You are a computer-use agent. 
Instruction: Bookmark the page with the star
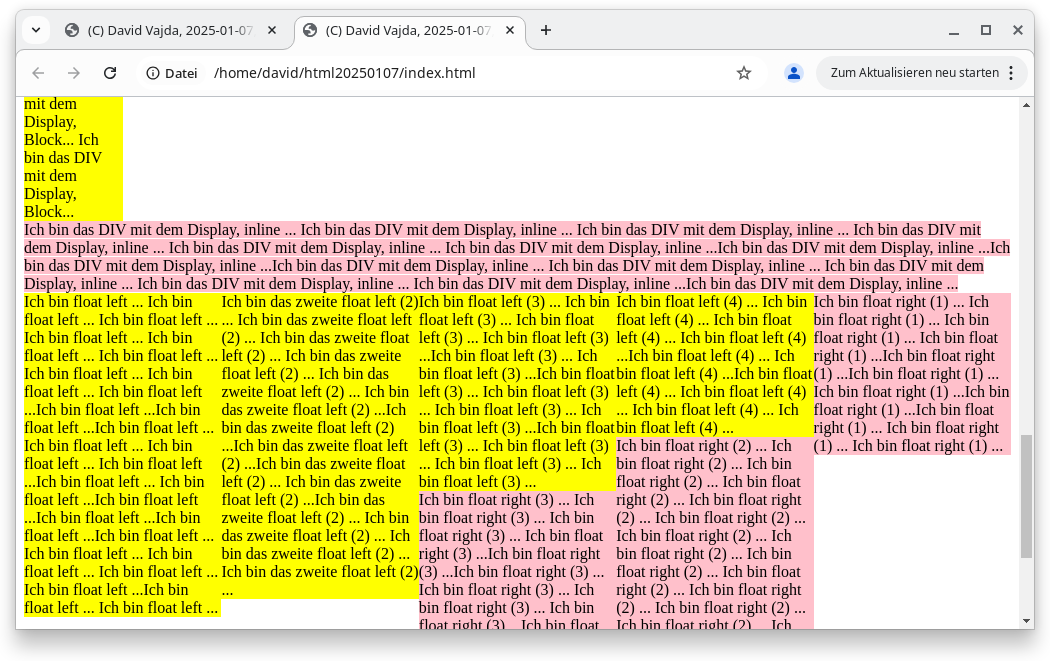pos(743,72)
